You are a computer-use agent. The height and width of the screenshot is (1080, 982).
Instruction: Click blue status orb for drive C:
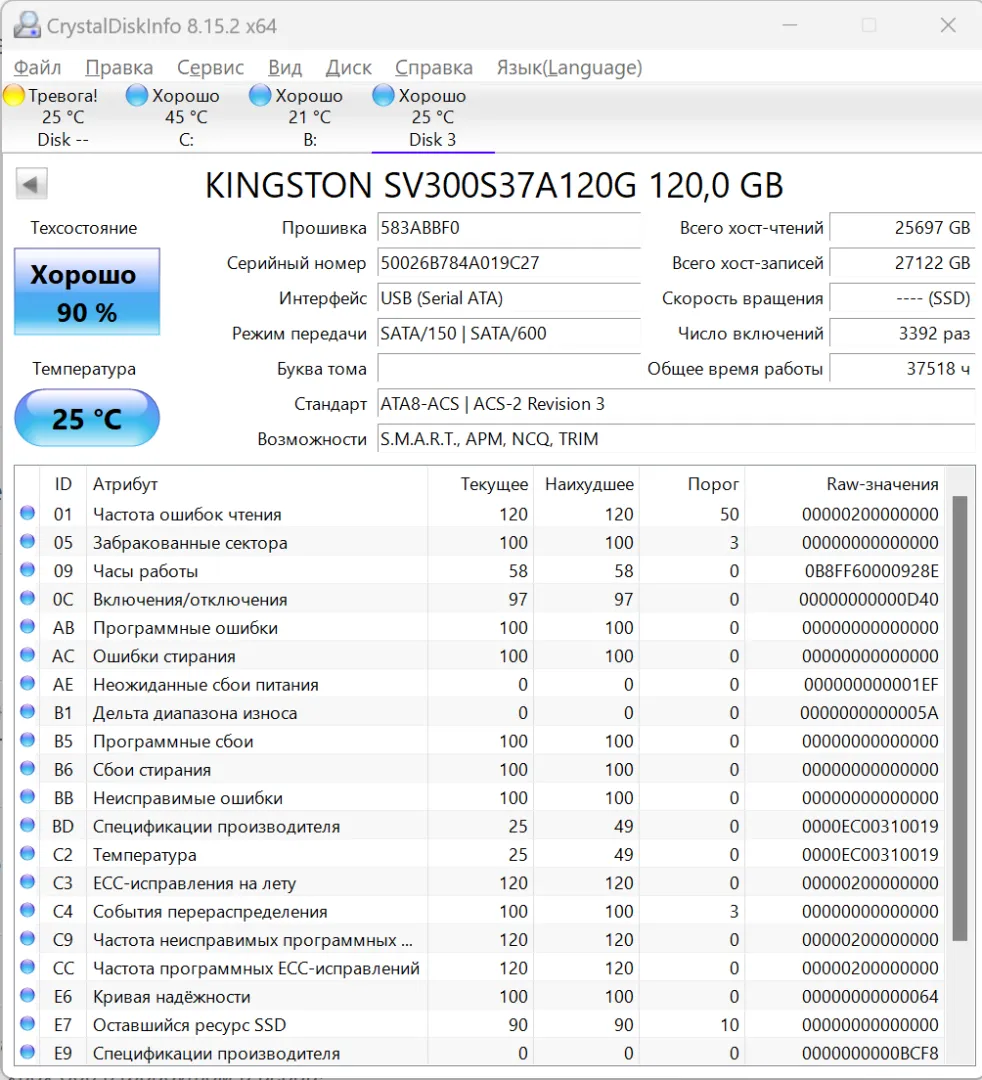tap(137, 96)
